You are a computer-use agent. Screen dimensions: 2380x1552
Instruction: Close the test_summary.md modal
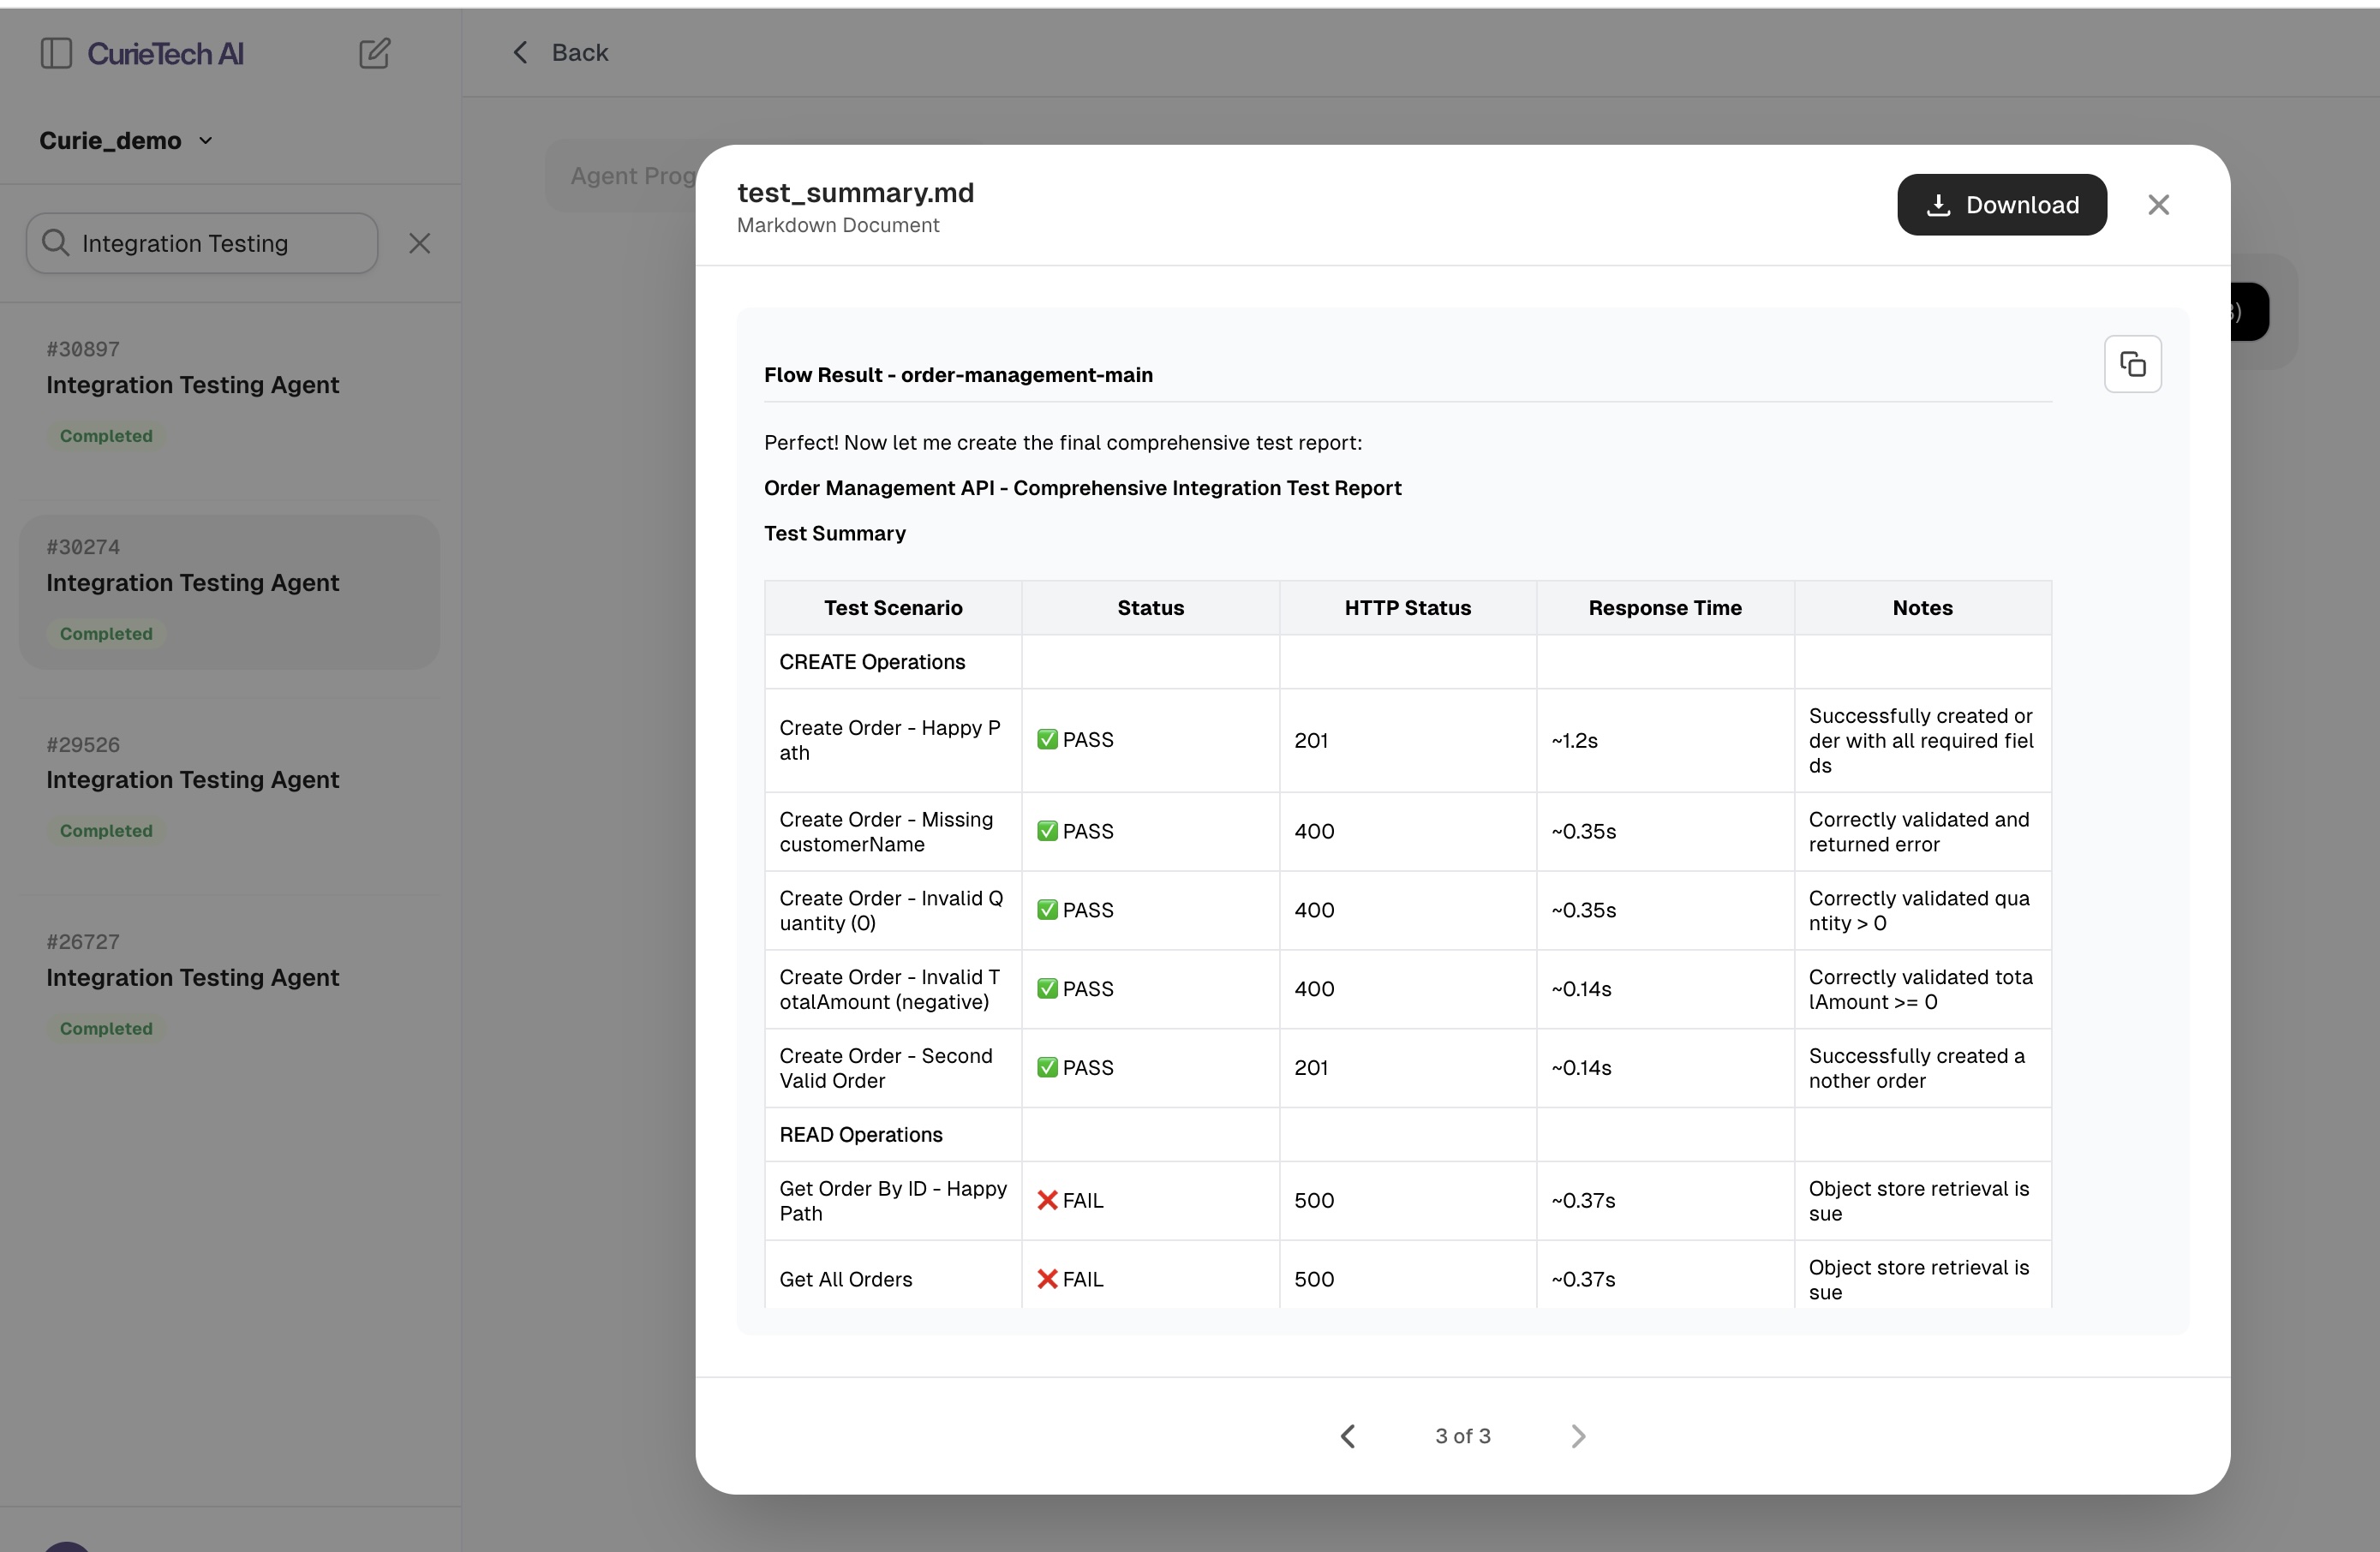coord(2158,205)
